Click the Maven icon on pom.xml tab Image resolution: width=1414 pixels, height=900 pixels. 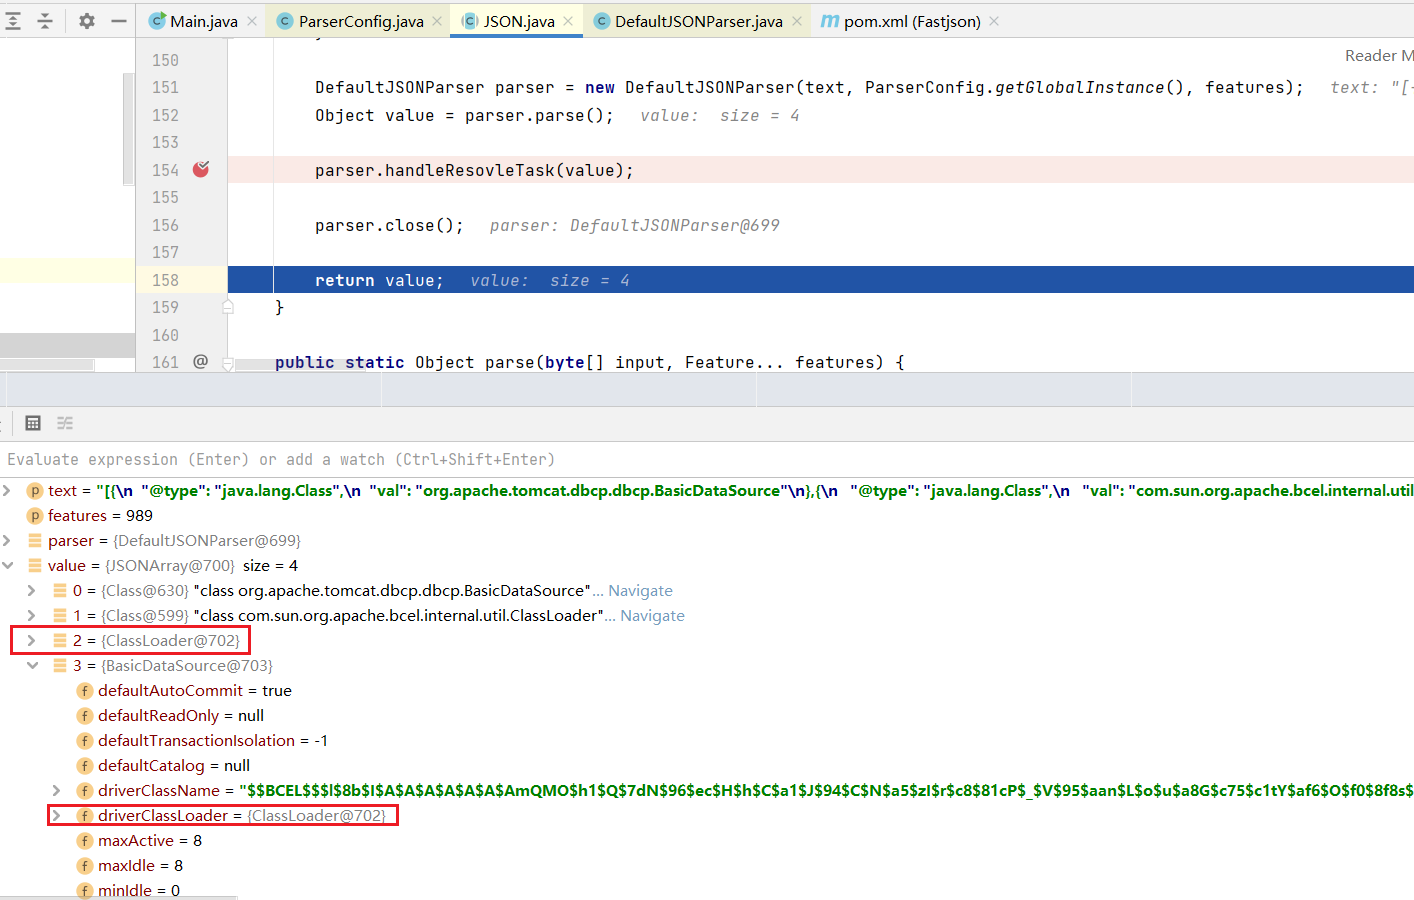(830, 21)
